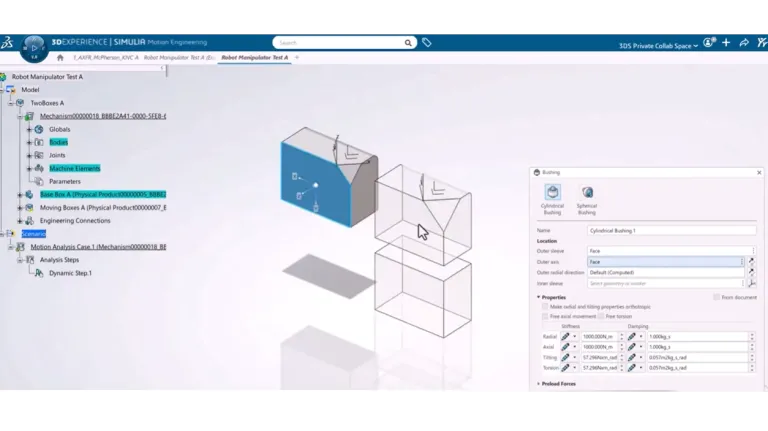This screenshot has height=431, width=768.
Task: Click the Inner sleeve selection field
Action: point(666,284)
